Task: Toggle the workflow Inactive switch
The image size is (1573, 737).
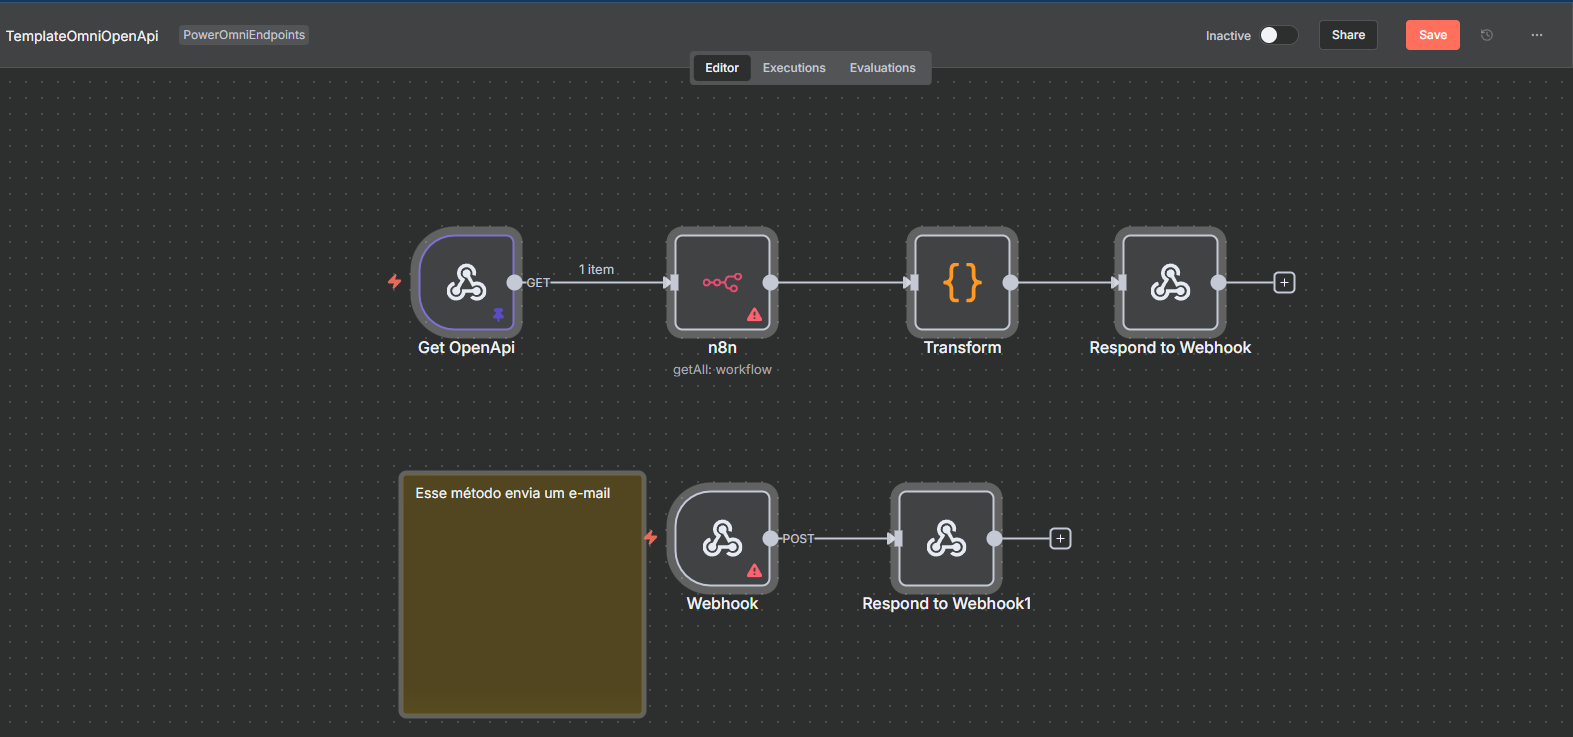Action: coord(1278,35)
